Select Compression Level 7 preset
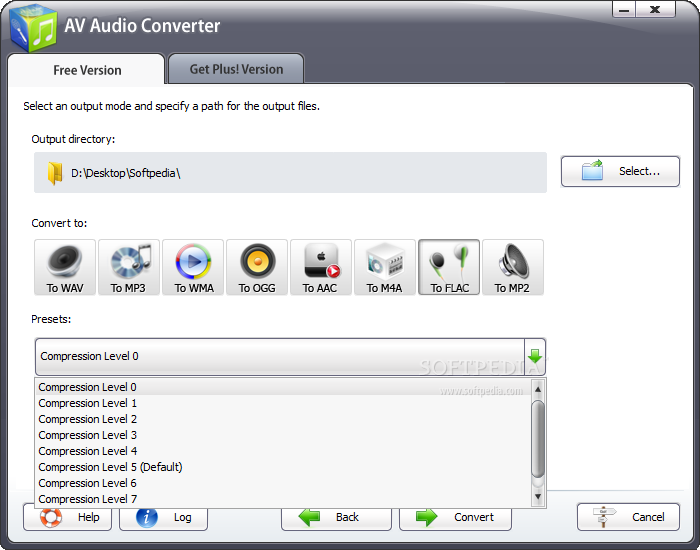The width and height of the screenshot is (700, 550). pos(283,499)
